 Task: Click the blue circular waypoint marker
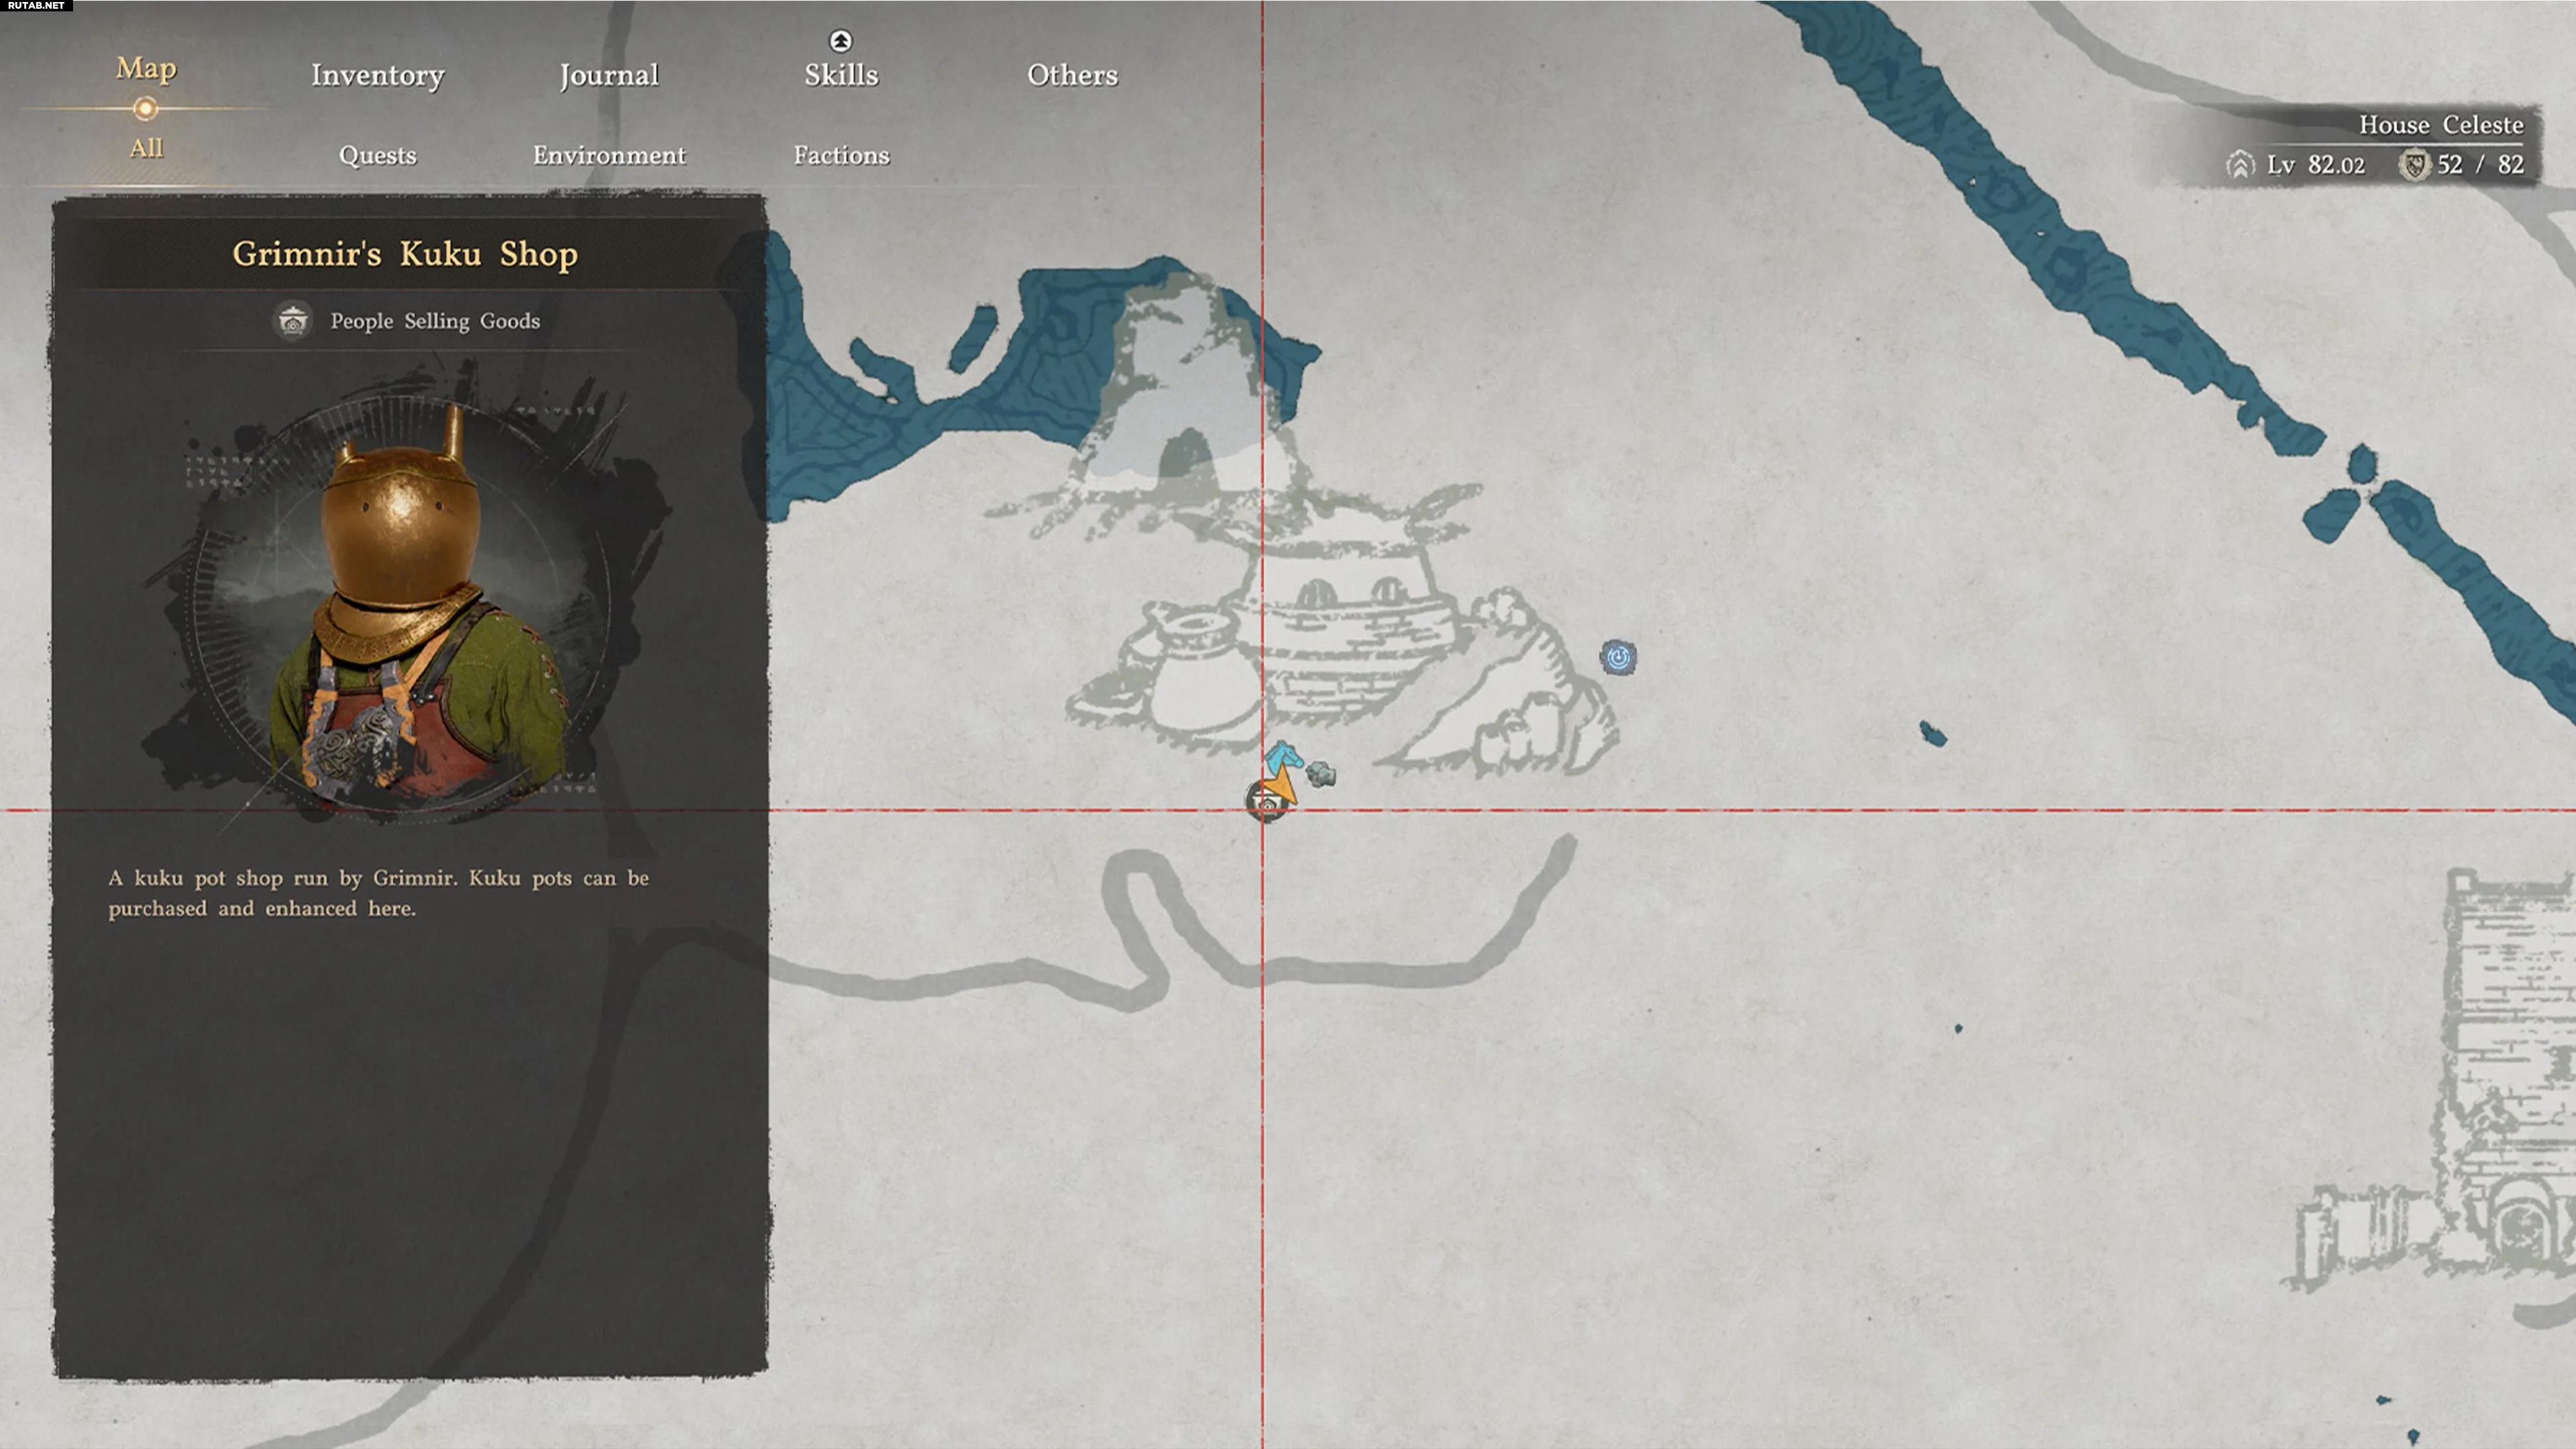tap(1618, 657)
